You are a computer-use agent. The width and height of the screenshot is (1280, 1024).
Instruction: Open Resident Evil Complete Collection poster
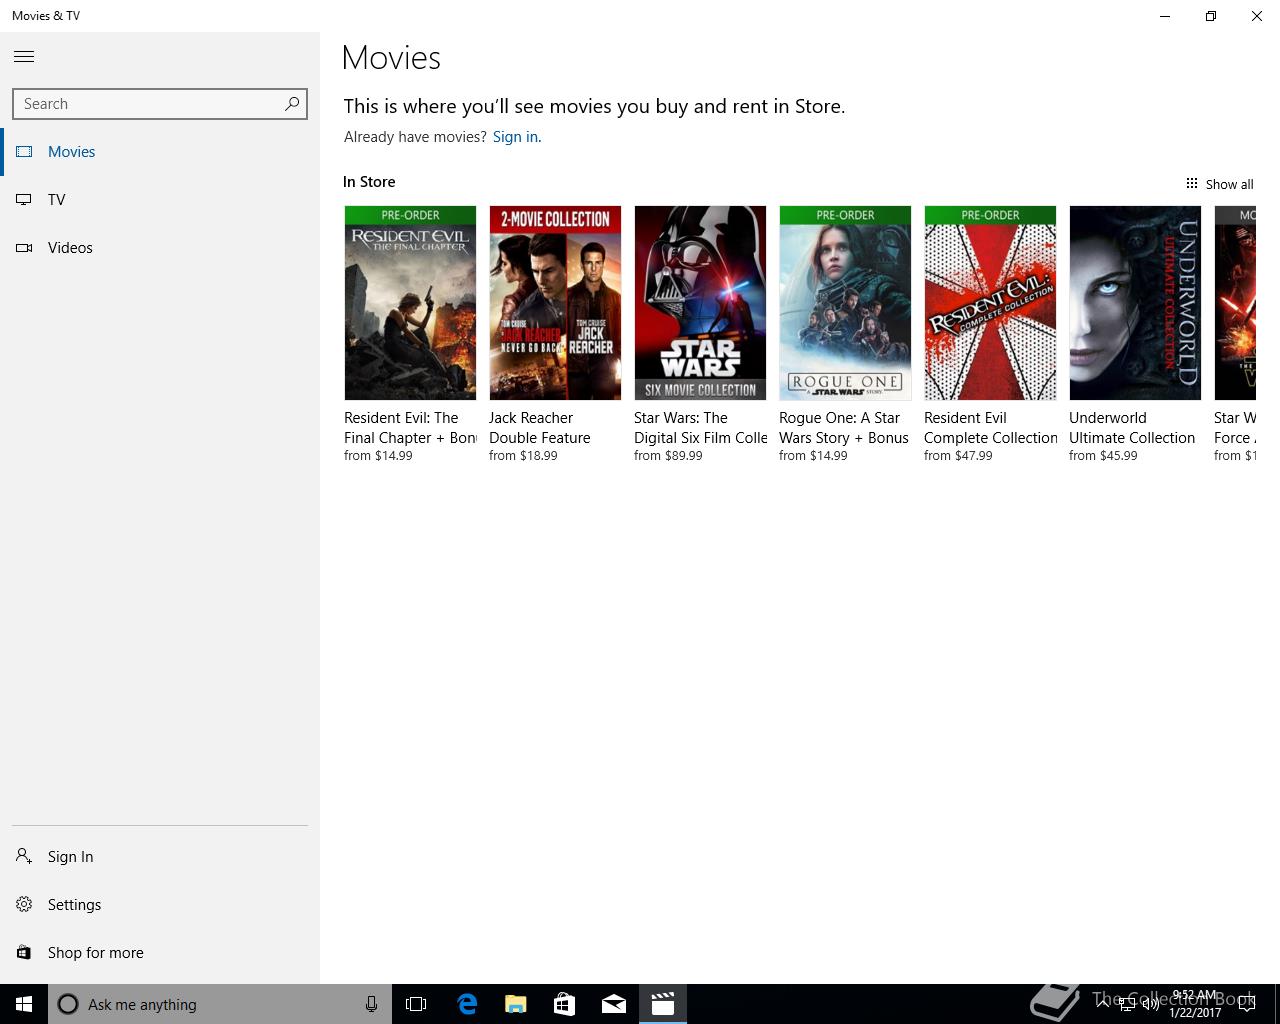[990, 303]
